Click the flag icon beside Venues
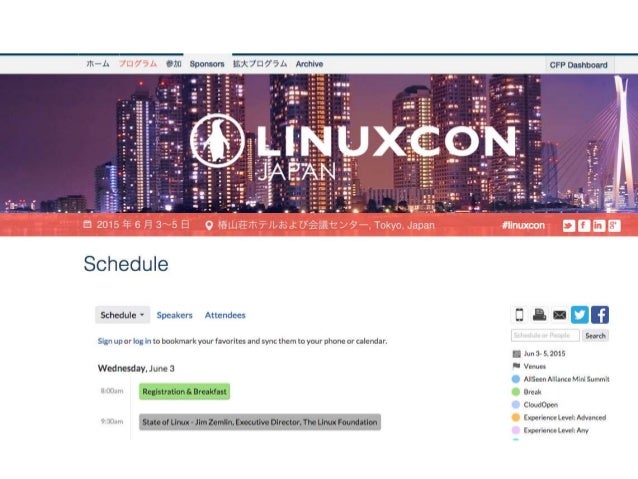The height and width of the screenshot is (479, 638). pos(516,366)
